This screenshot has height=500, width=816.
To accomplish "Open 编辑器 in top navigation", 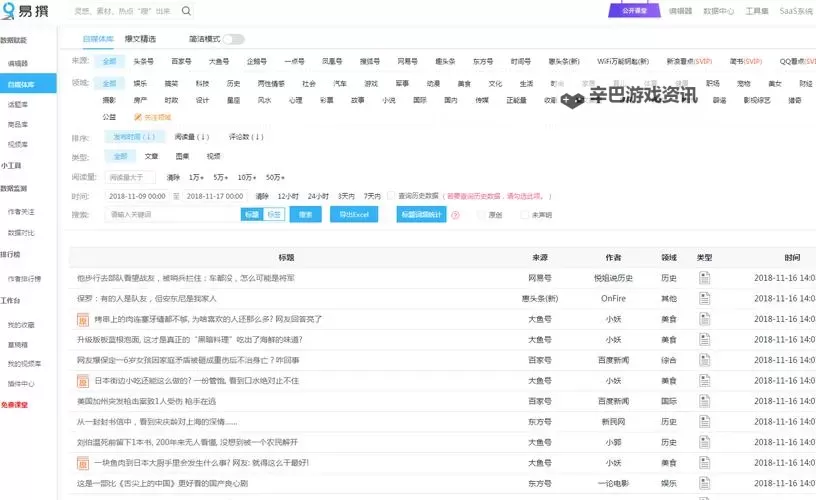I will coord(680,11).
